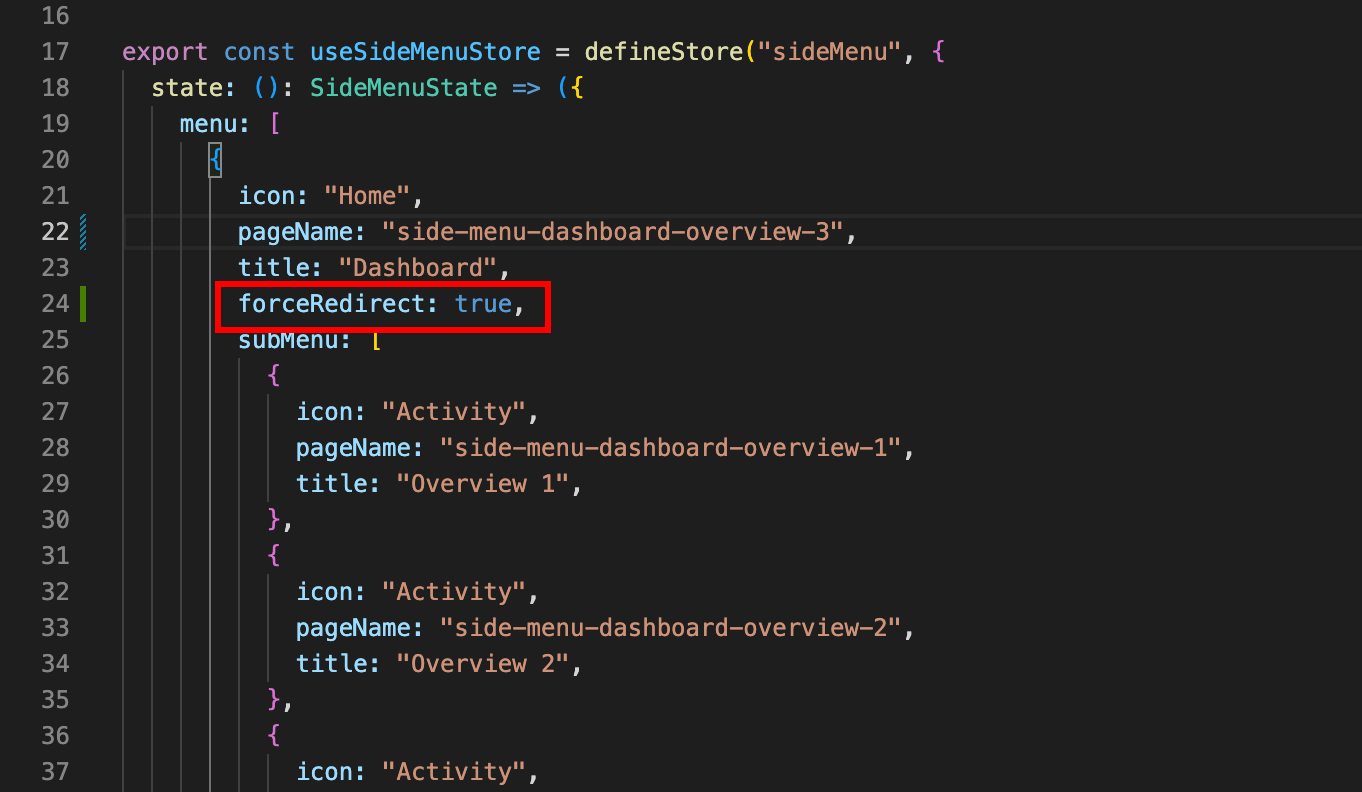Click the blue modified-line marker beside line 22

click(x=83, y=232)
